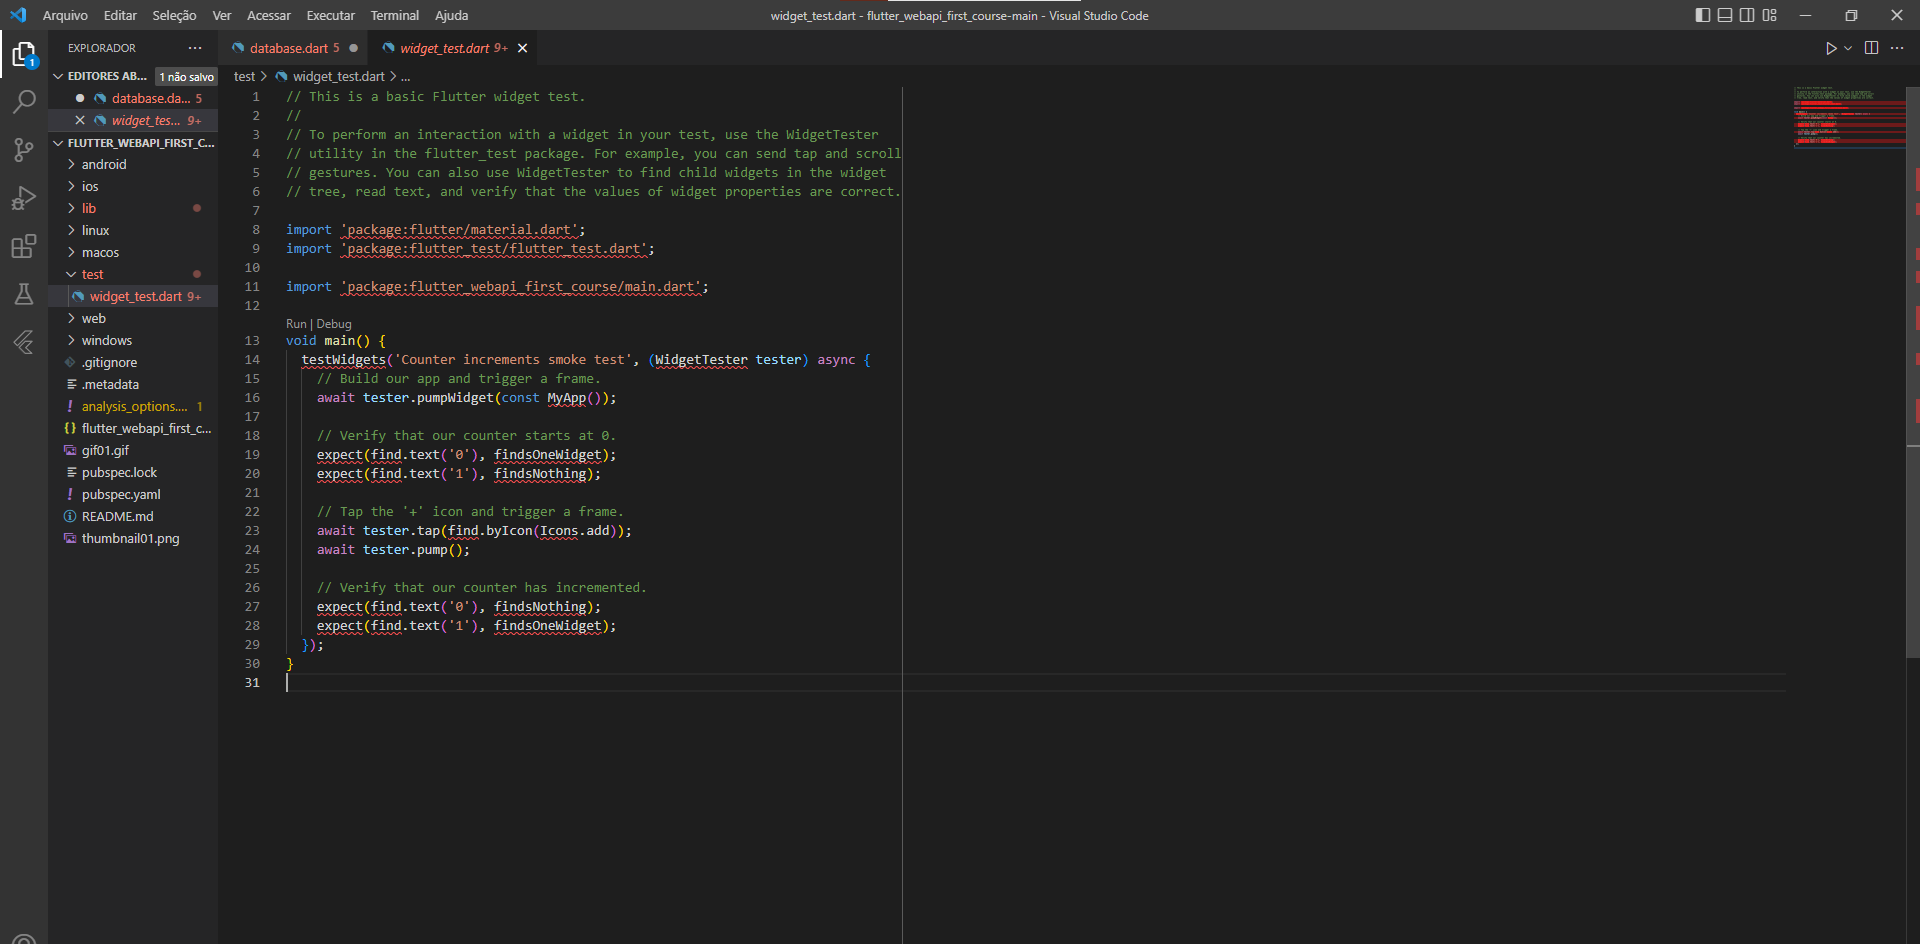The width and height of the screenshot is (1920, 944).
Task: Open thumbnail01.png file
Action: coord(133,538)
